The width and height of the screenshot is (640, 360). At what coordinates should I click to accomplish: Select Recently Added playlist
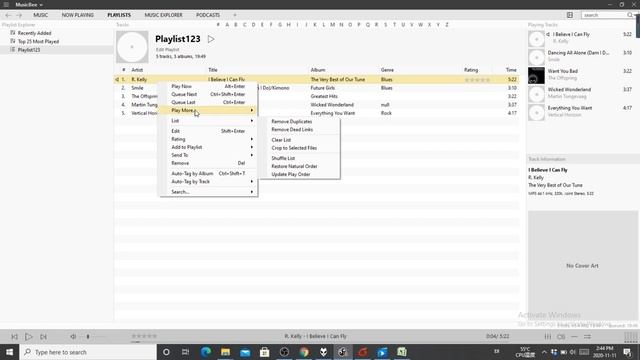[34, 33]
